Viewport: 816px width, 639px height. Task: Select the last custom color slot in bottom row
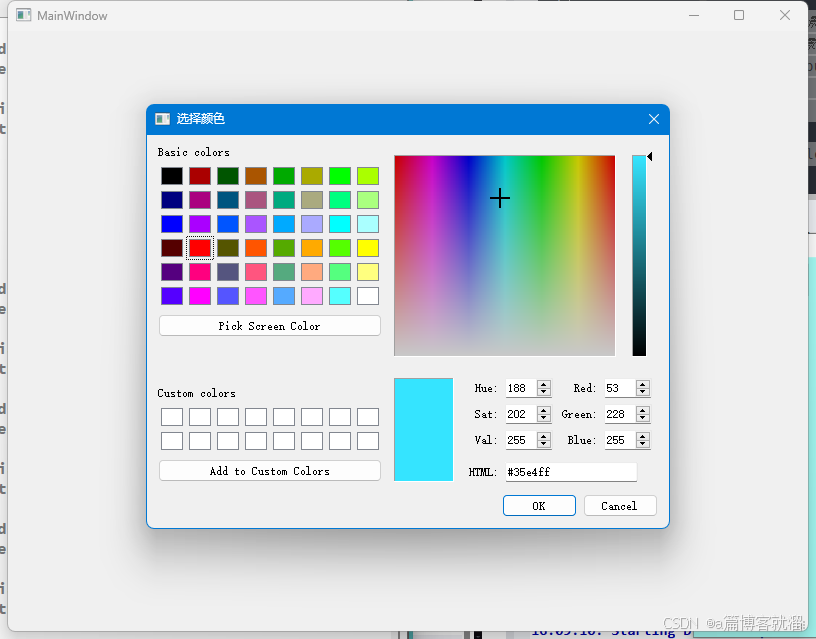click(x=368, y=441)
